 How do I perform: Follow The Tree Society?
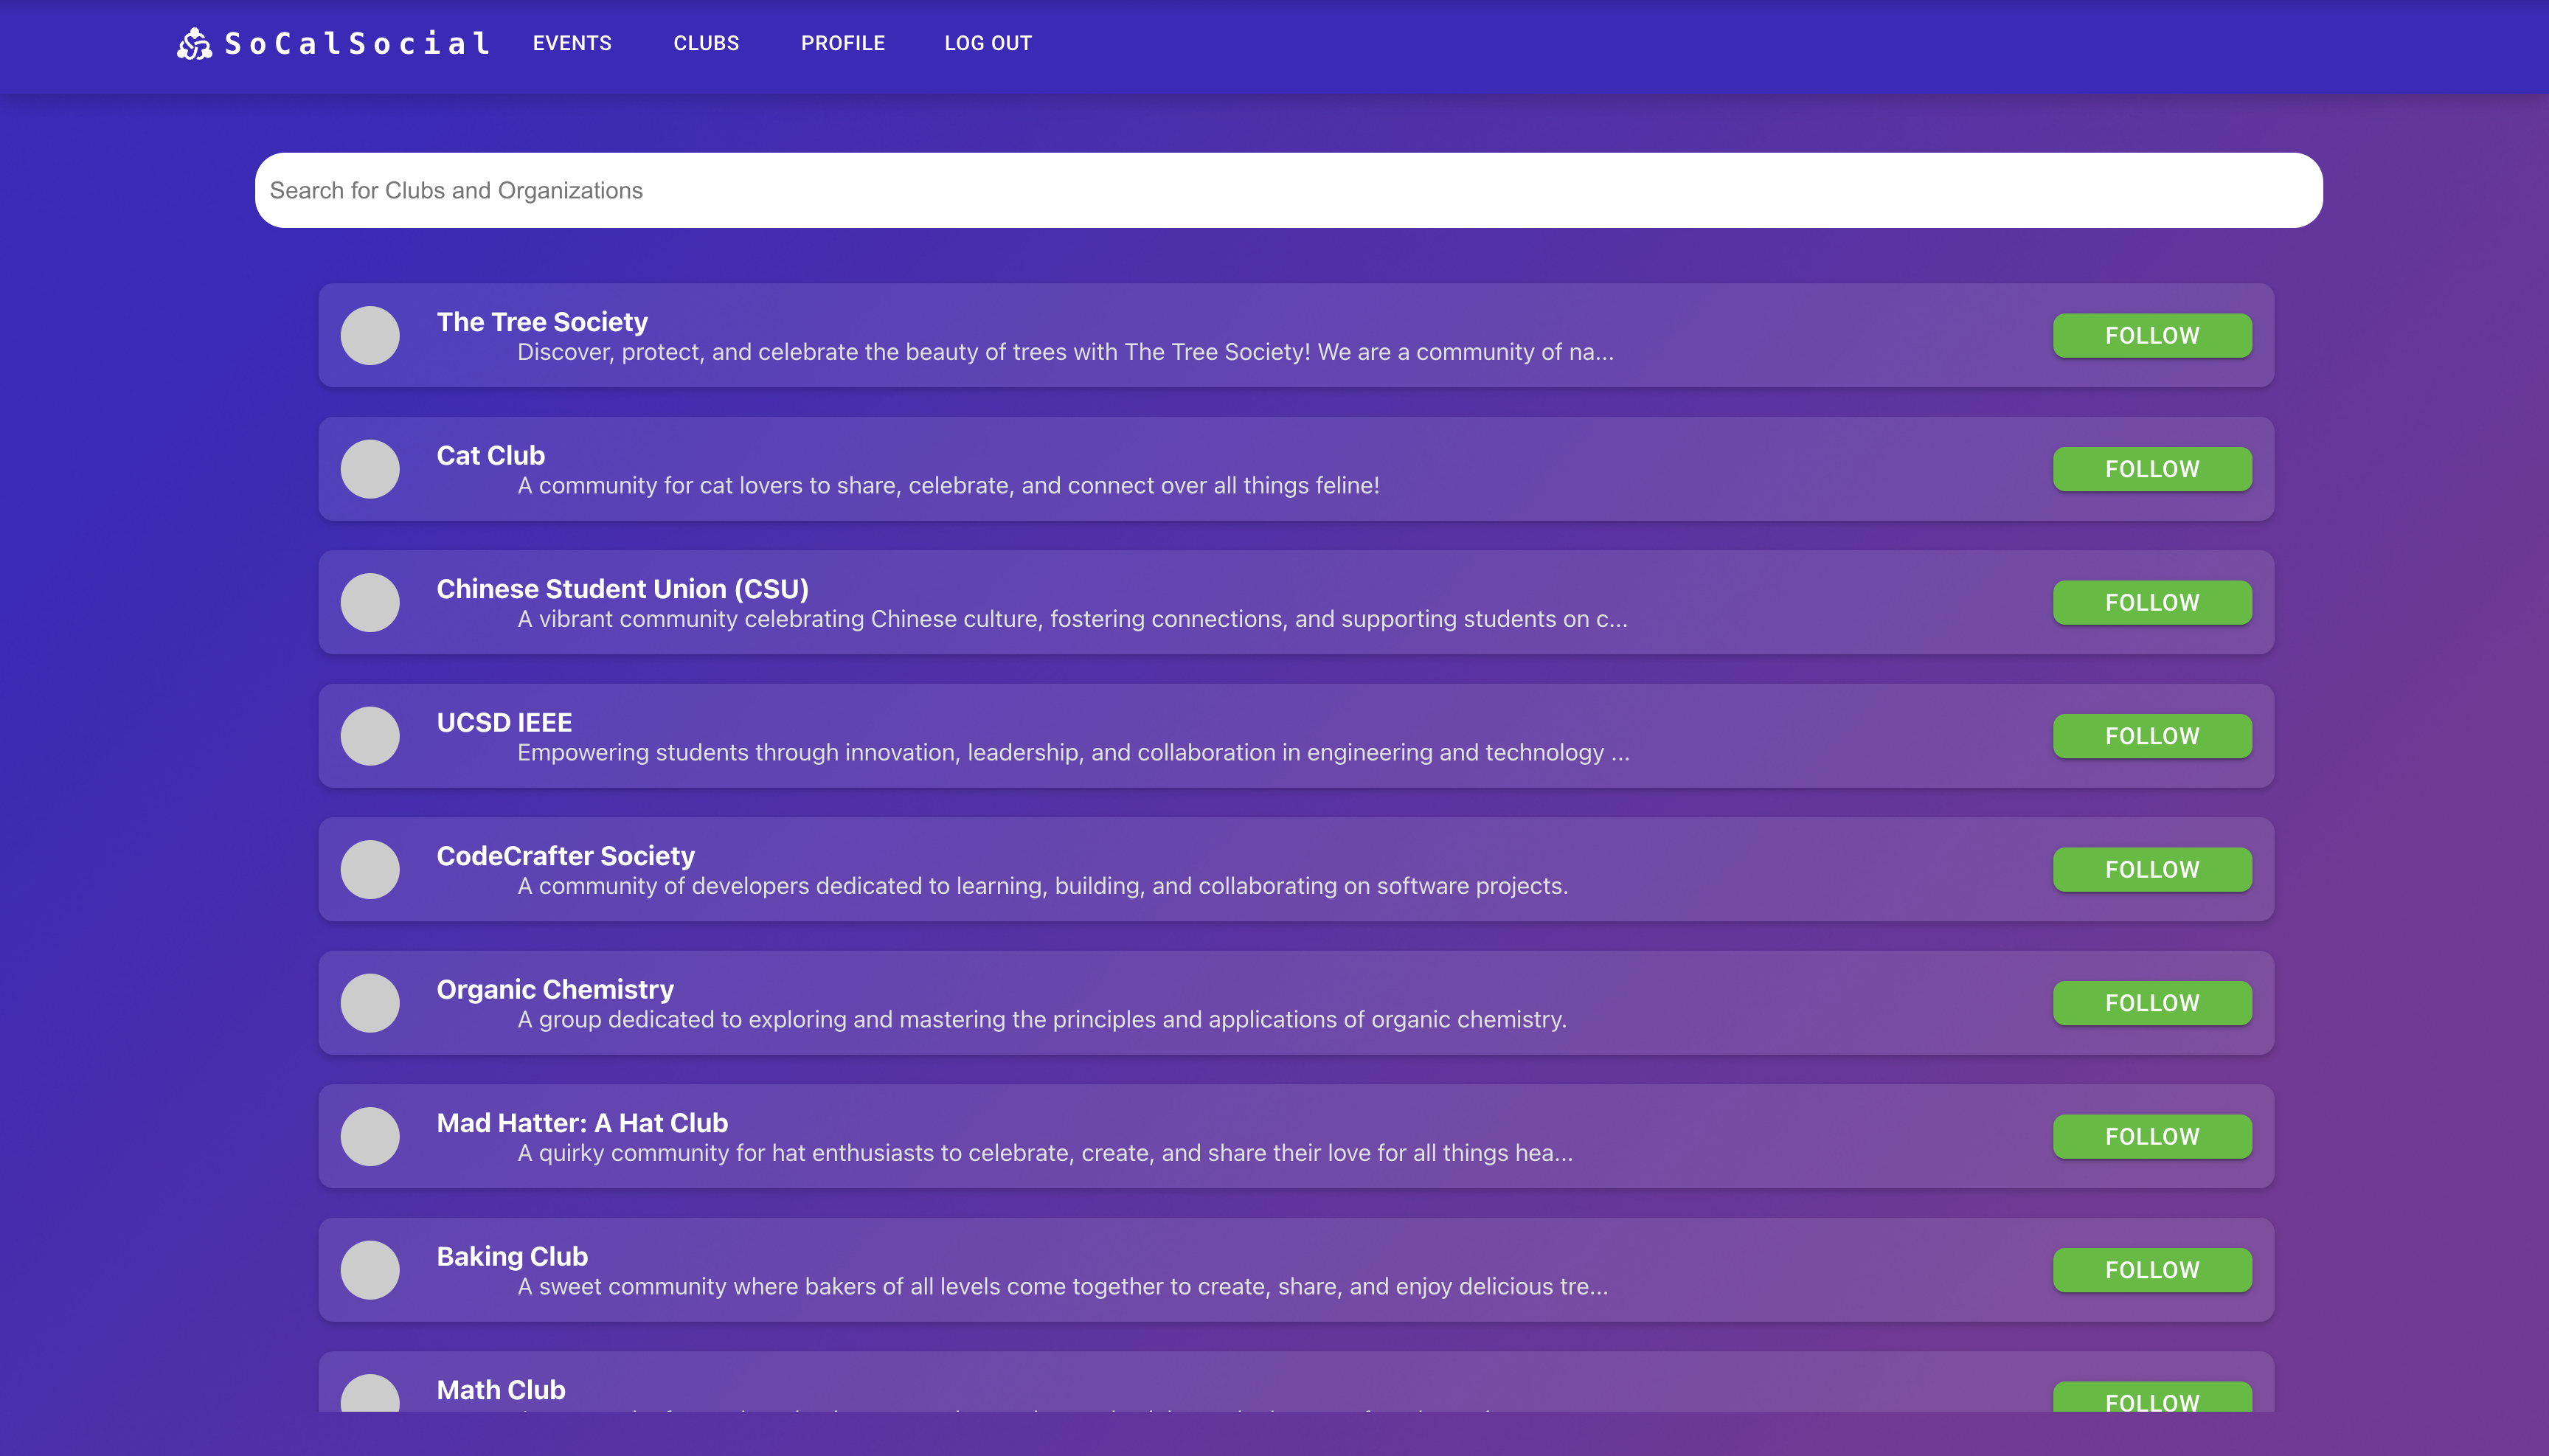coord(2151,335)
